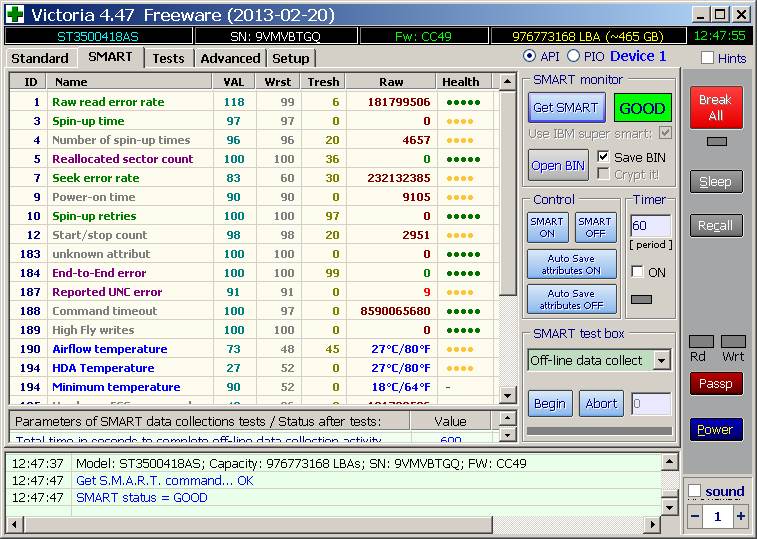Select the Command timeout row
The width and height of the screenshot is (757, 539).
[253, 311]
